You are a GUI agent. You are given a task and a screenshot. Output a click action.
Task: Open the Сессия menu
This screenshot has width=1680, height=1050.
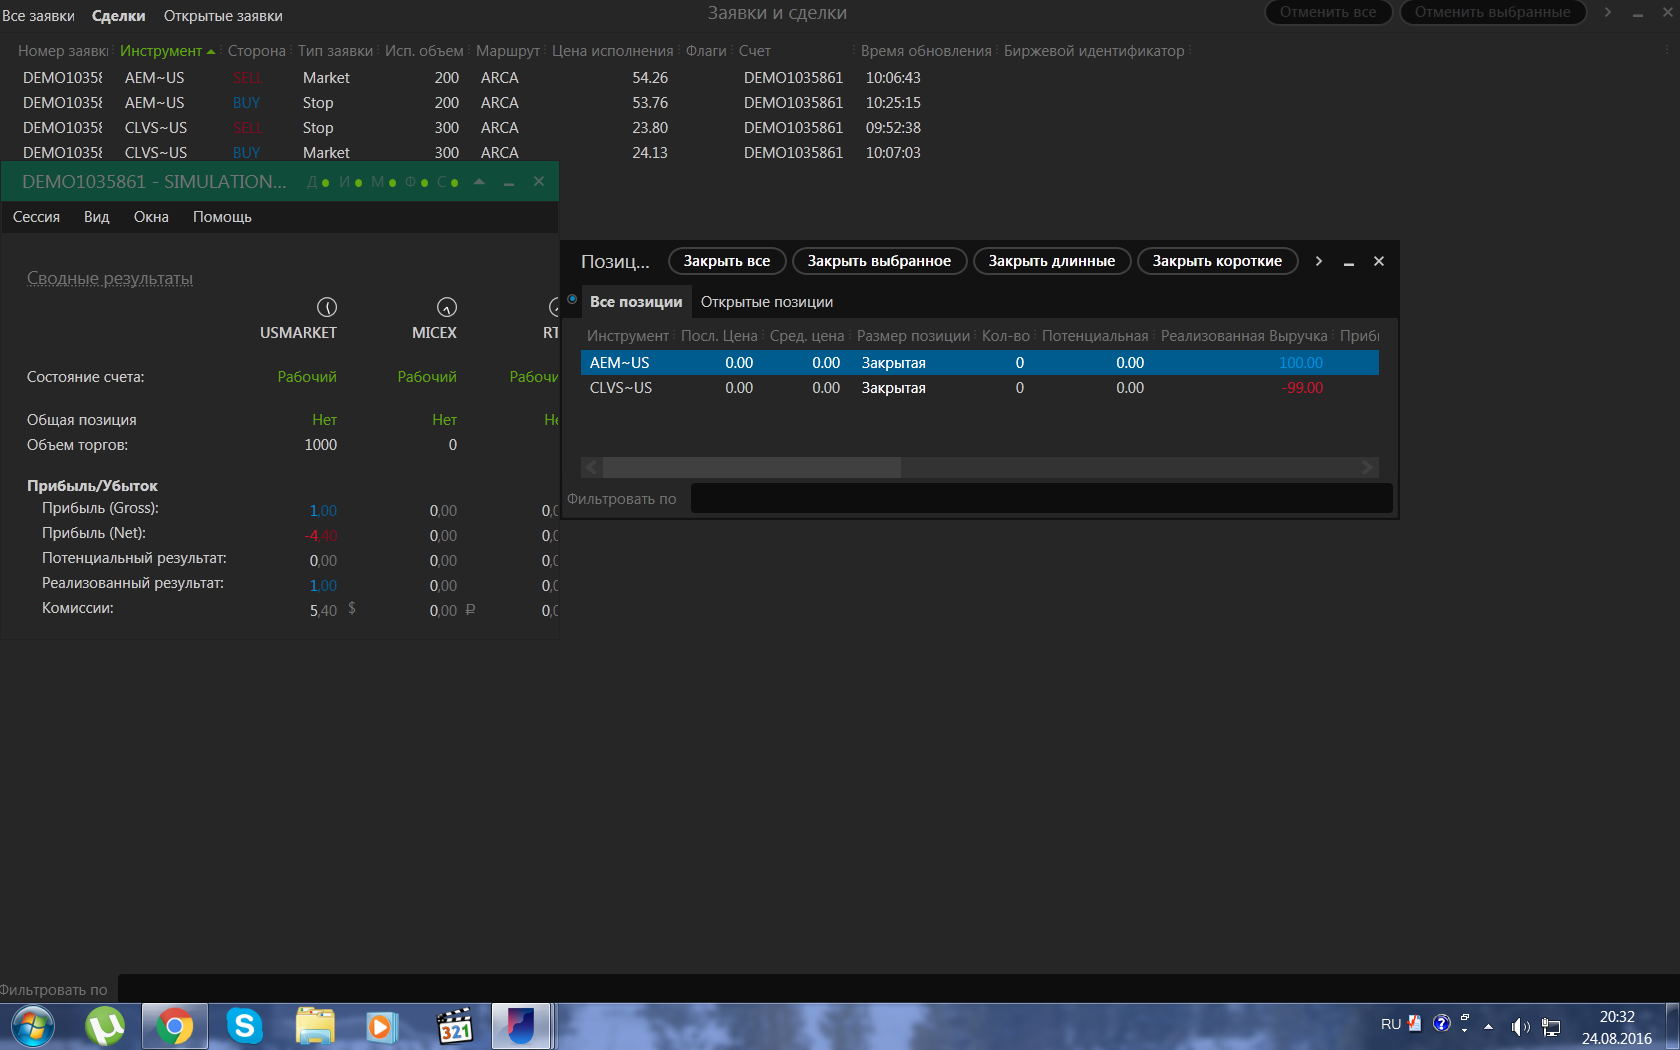(x=36, y=217)
